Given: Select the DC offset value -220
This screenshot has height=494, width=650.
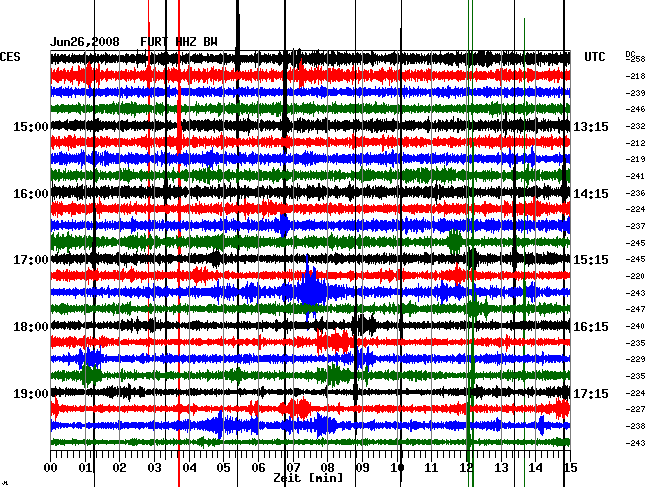Looking at the screenshot, I should pos(635,276).
